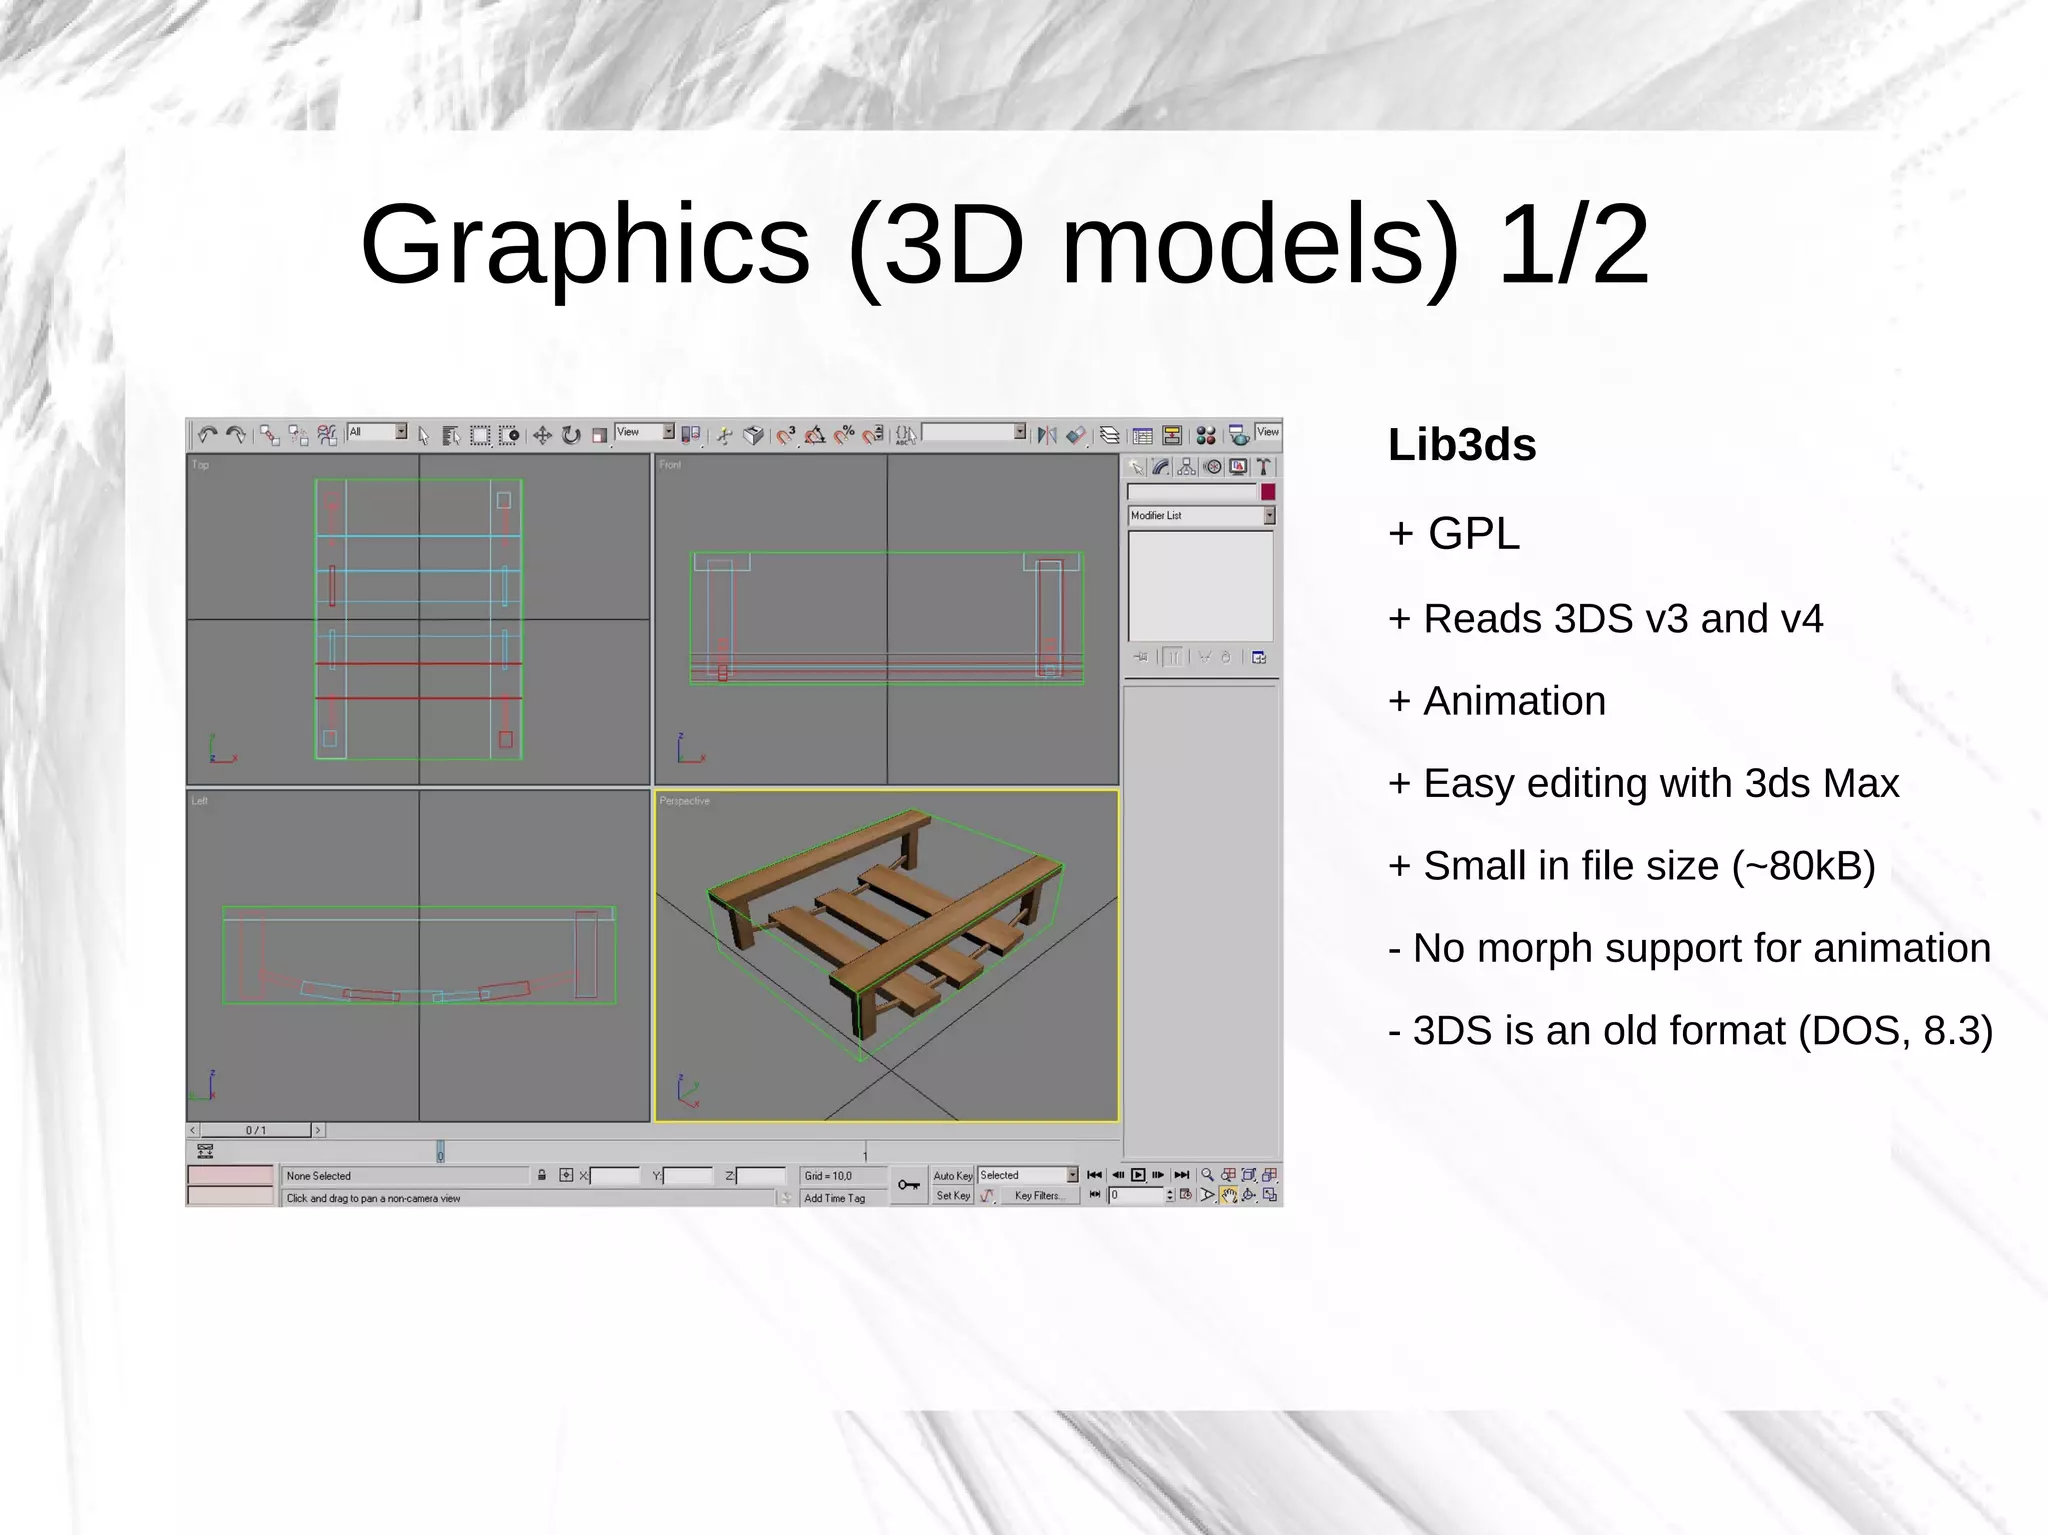
Task: Switch to the Display panel tab
Action: click(1238, 467)
